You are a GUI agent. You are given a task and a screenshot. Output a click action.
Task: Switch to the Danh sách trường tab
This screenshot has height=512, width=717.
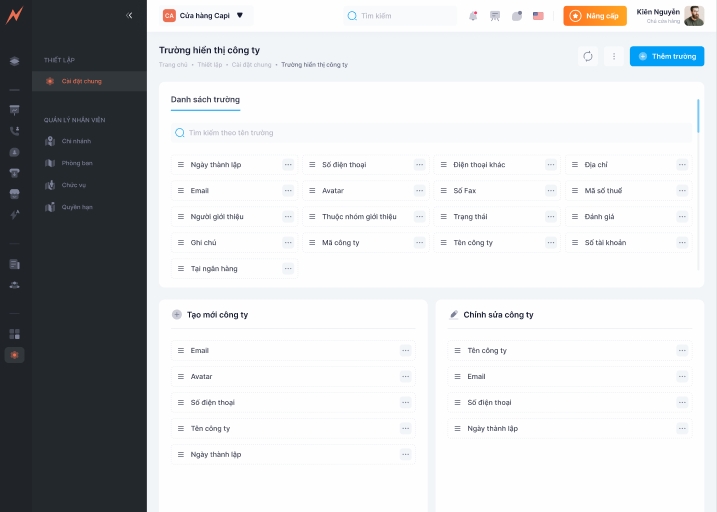(x=205, y=100)
